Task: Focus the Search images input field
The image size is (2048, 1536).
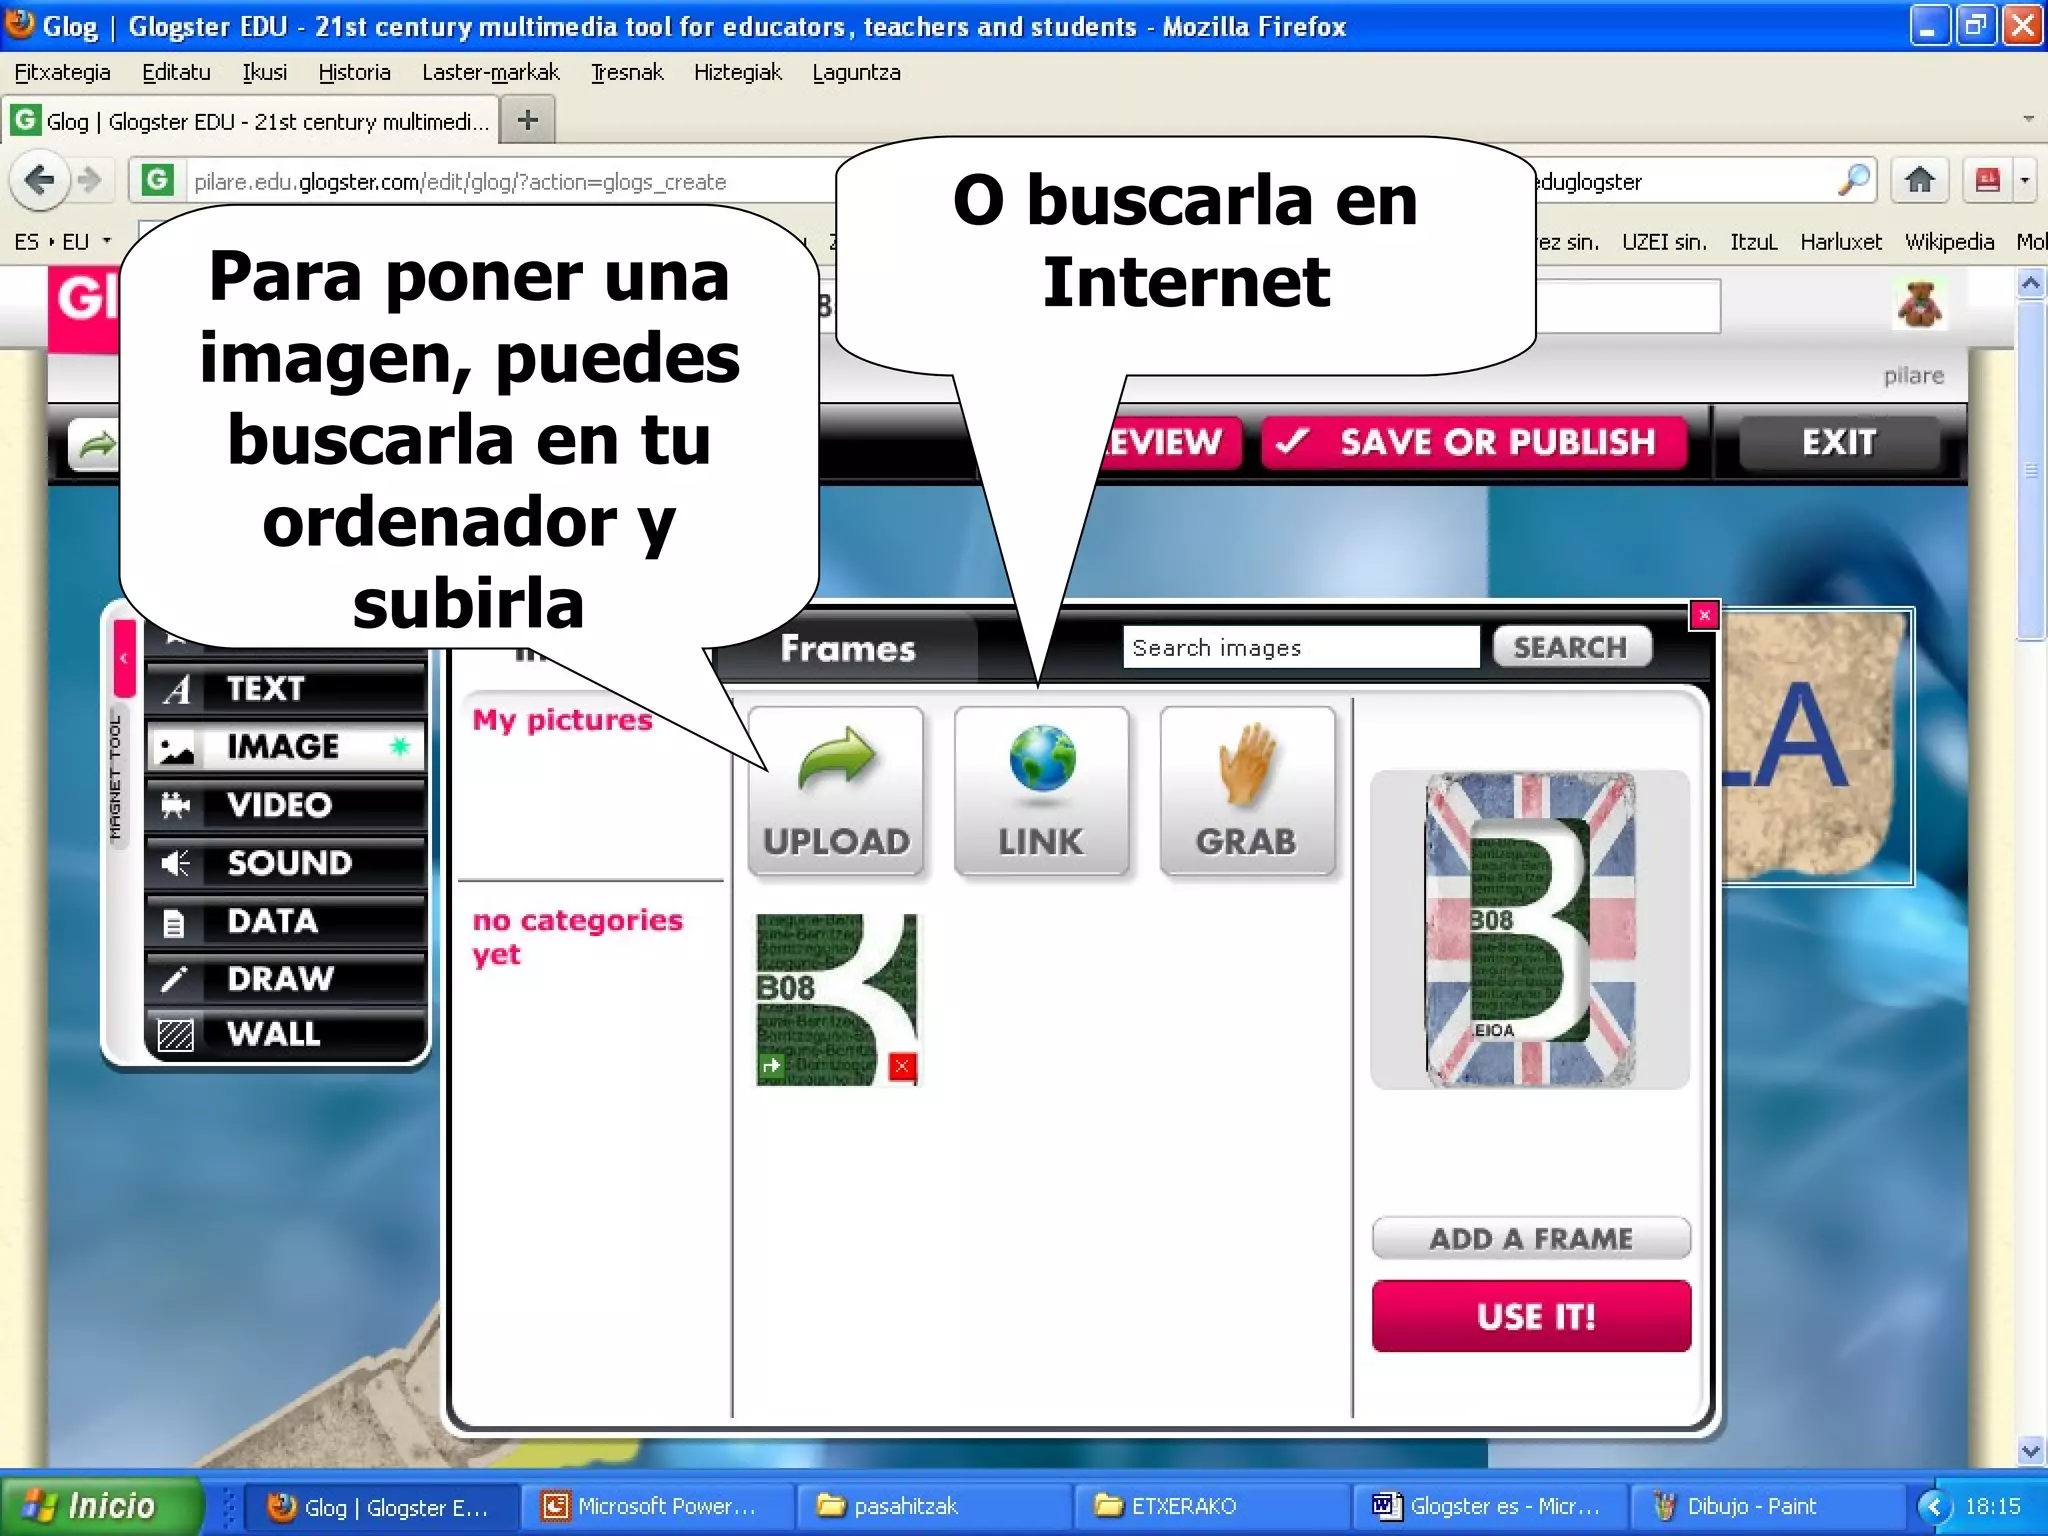Action: [x=1301, y=647]
